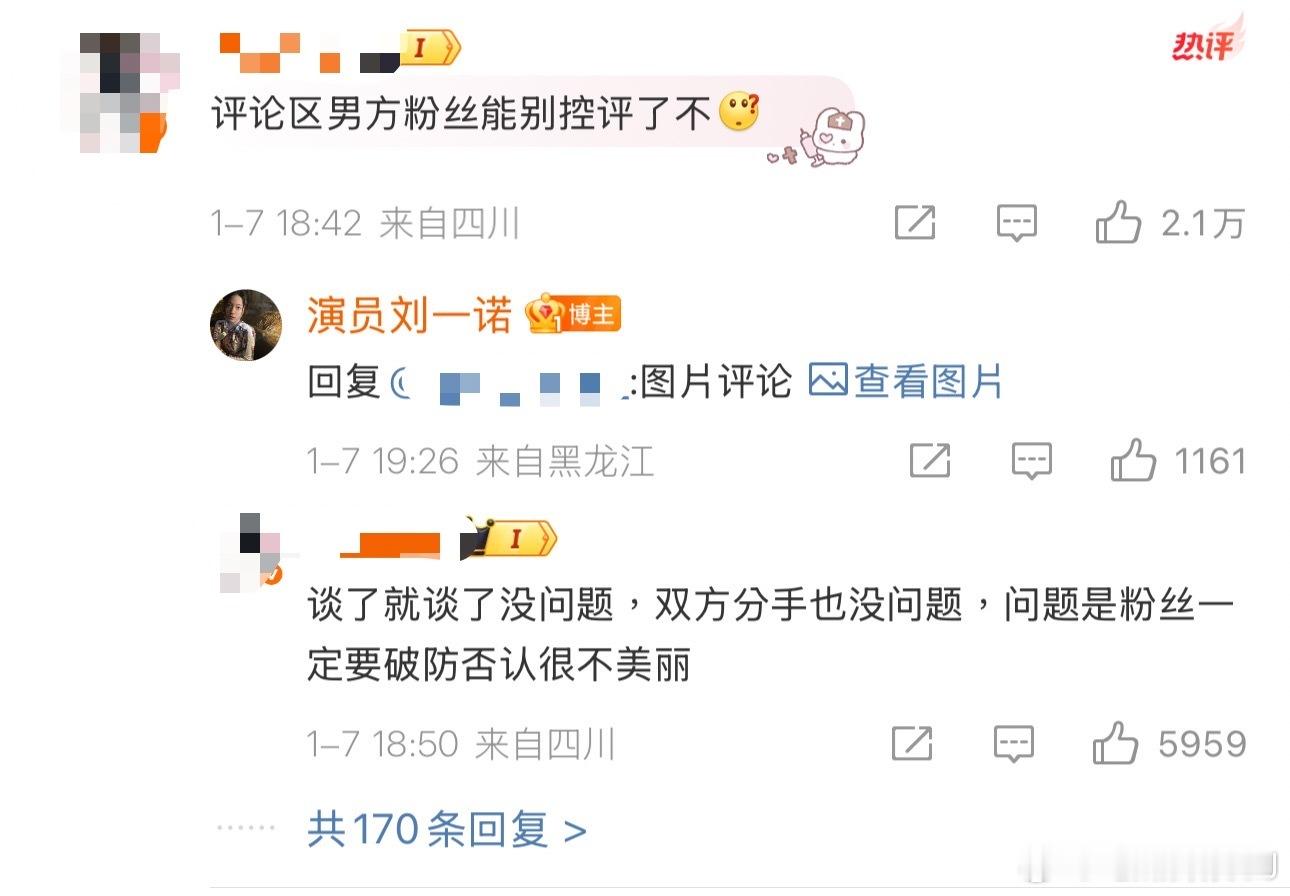Share the 18:50 comment about 粉丝破防
This screenshot has height=896, width=1290.
click(x=912, y=744)
